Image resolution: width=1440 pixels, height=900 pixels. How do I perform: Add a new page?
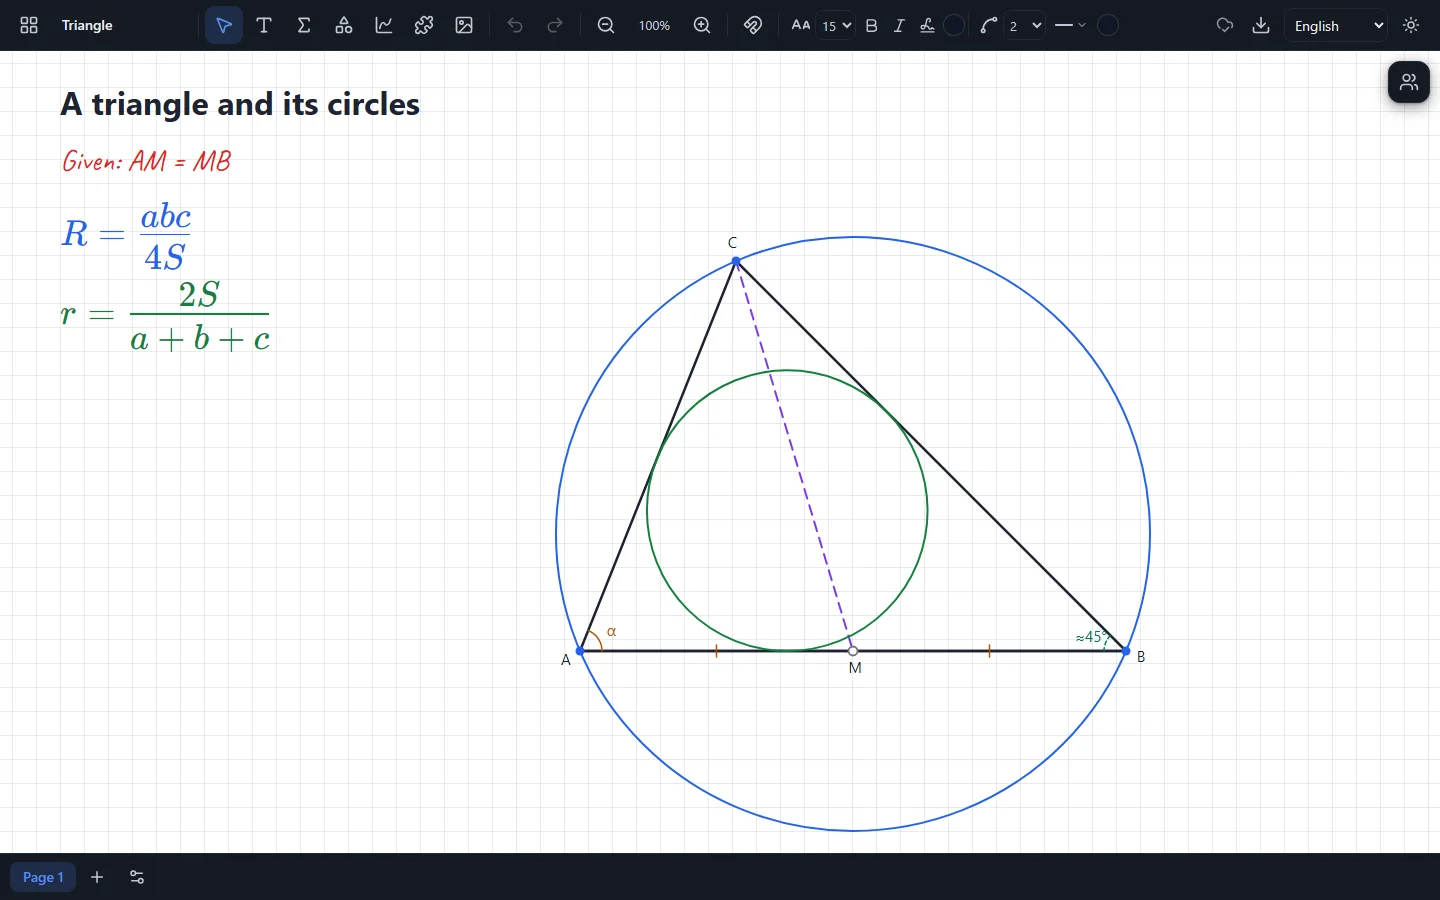[x=97, y=877]
